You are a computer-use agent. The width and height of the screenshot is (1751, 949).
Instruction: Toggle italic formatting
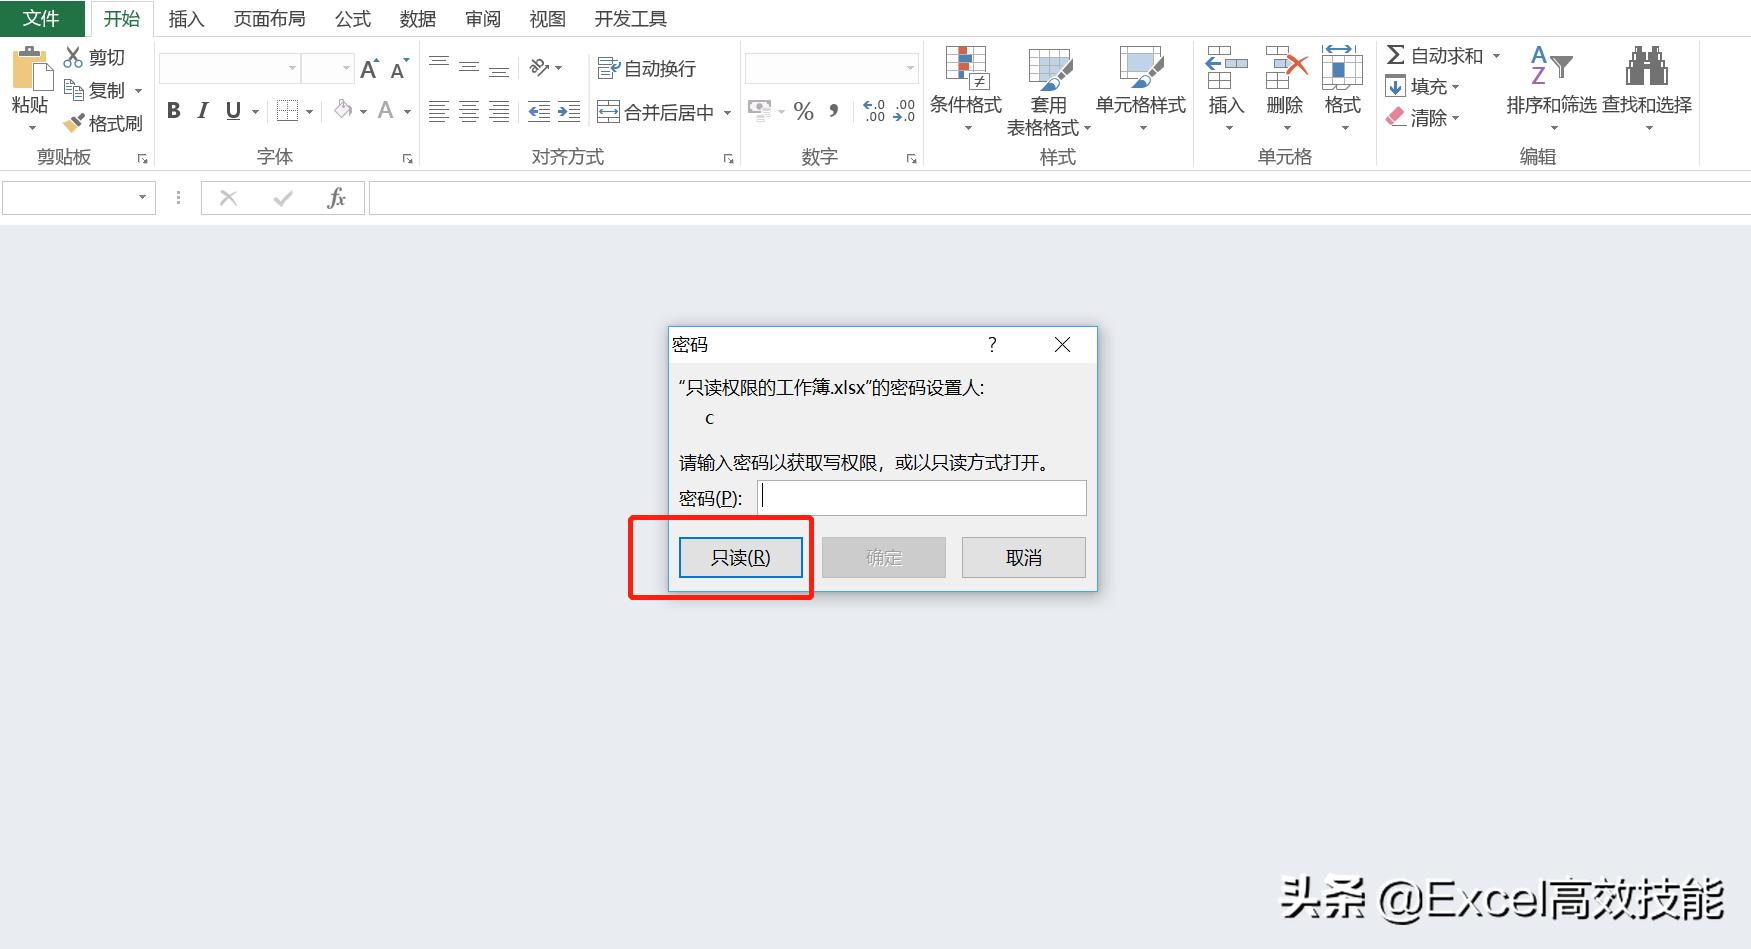[x=202, y=111]
